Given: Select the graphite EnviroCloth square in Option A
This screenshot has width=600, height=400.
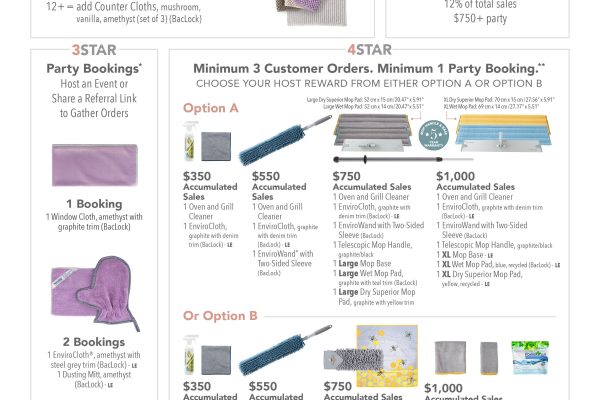Looking at the screenshot, I should (216, 146).
